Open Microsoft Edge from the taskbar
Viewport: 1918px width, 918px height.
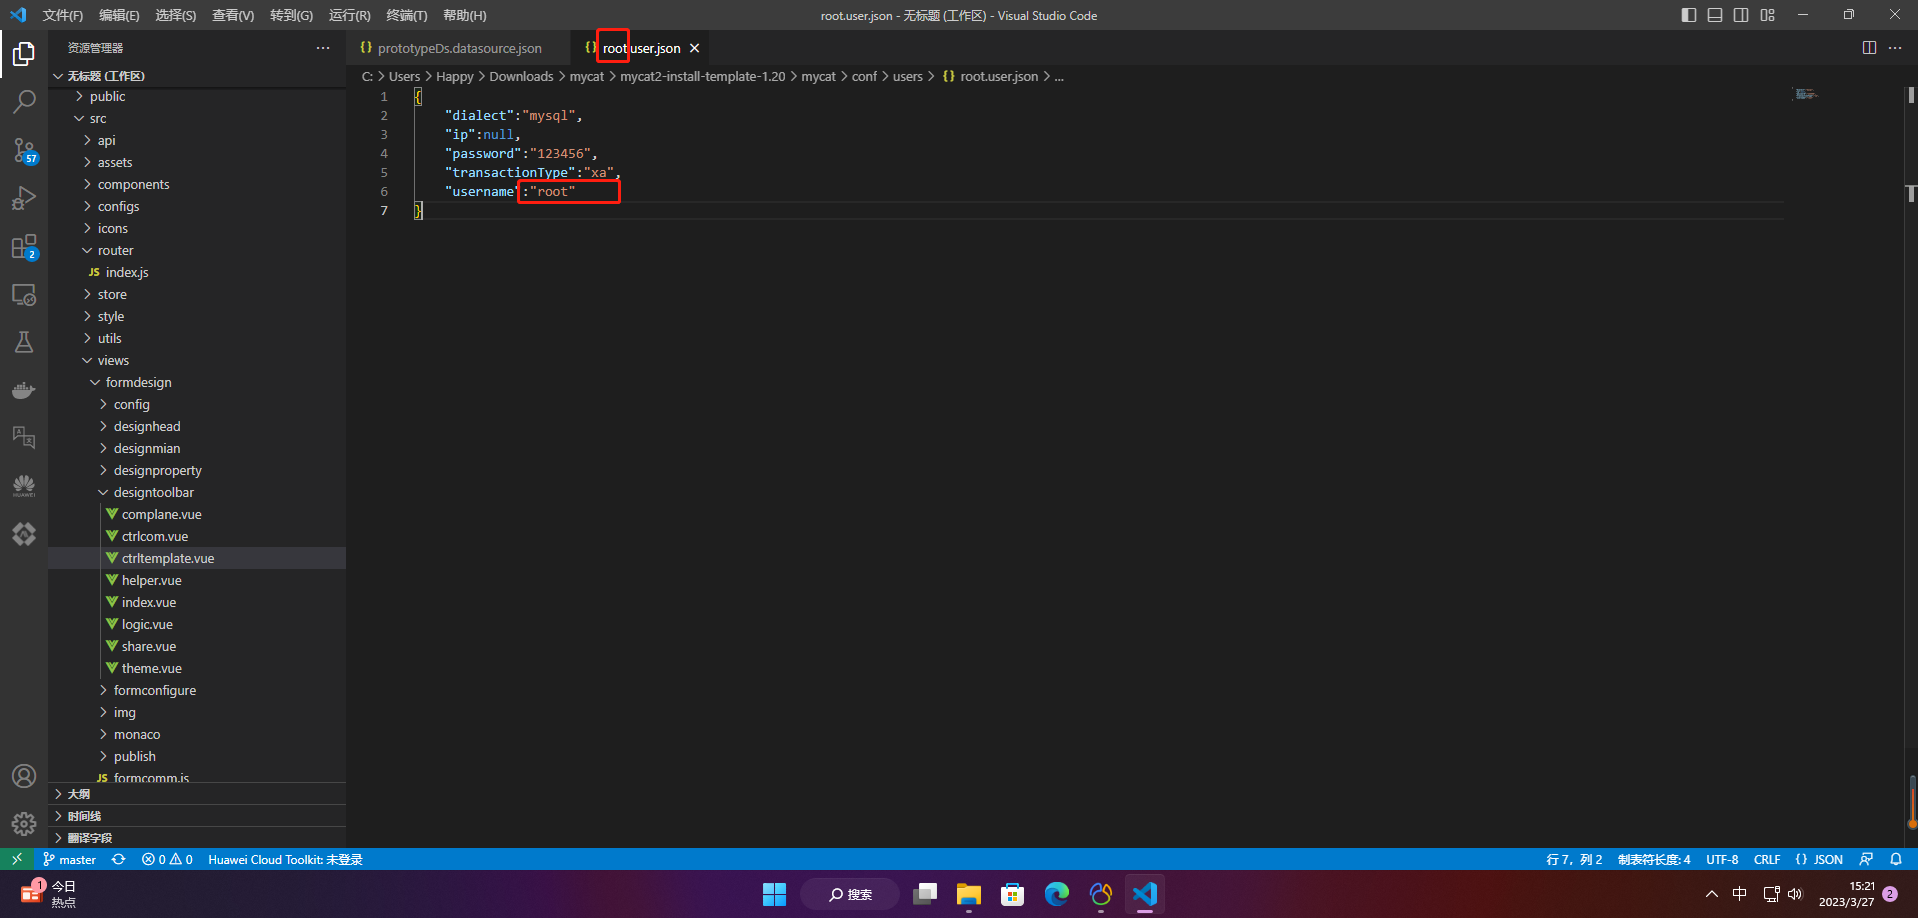[1056, 894]
